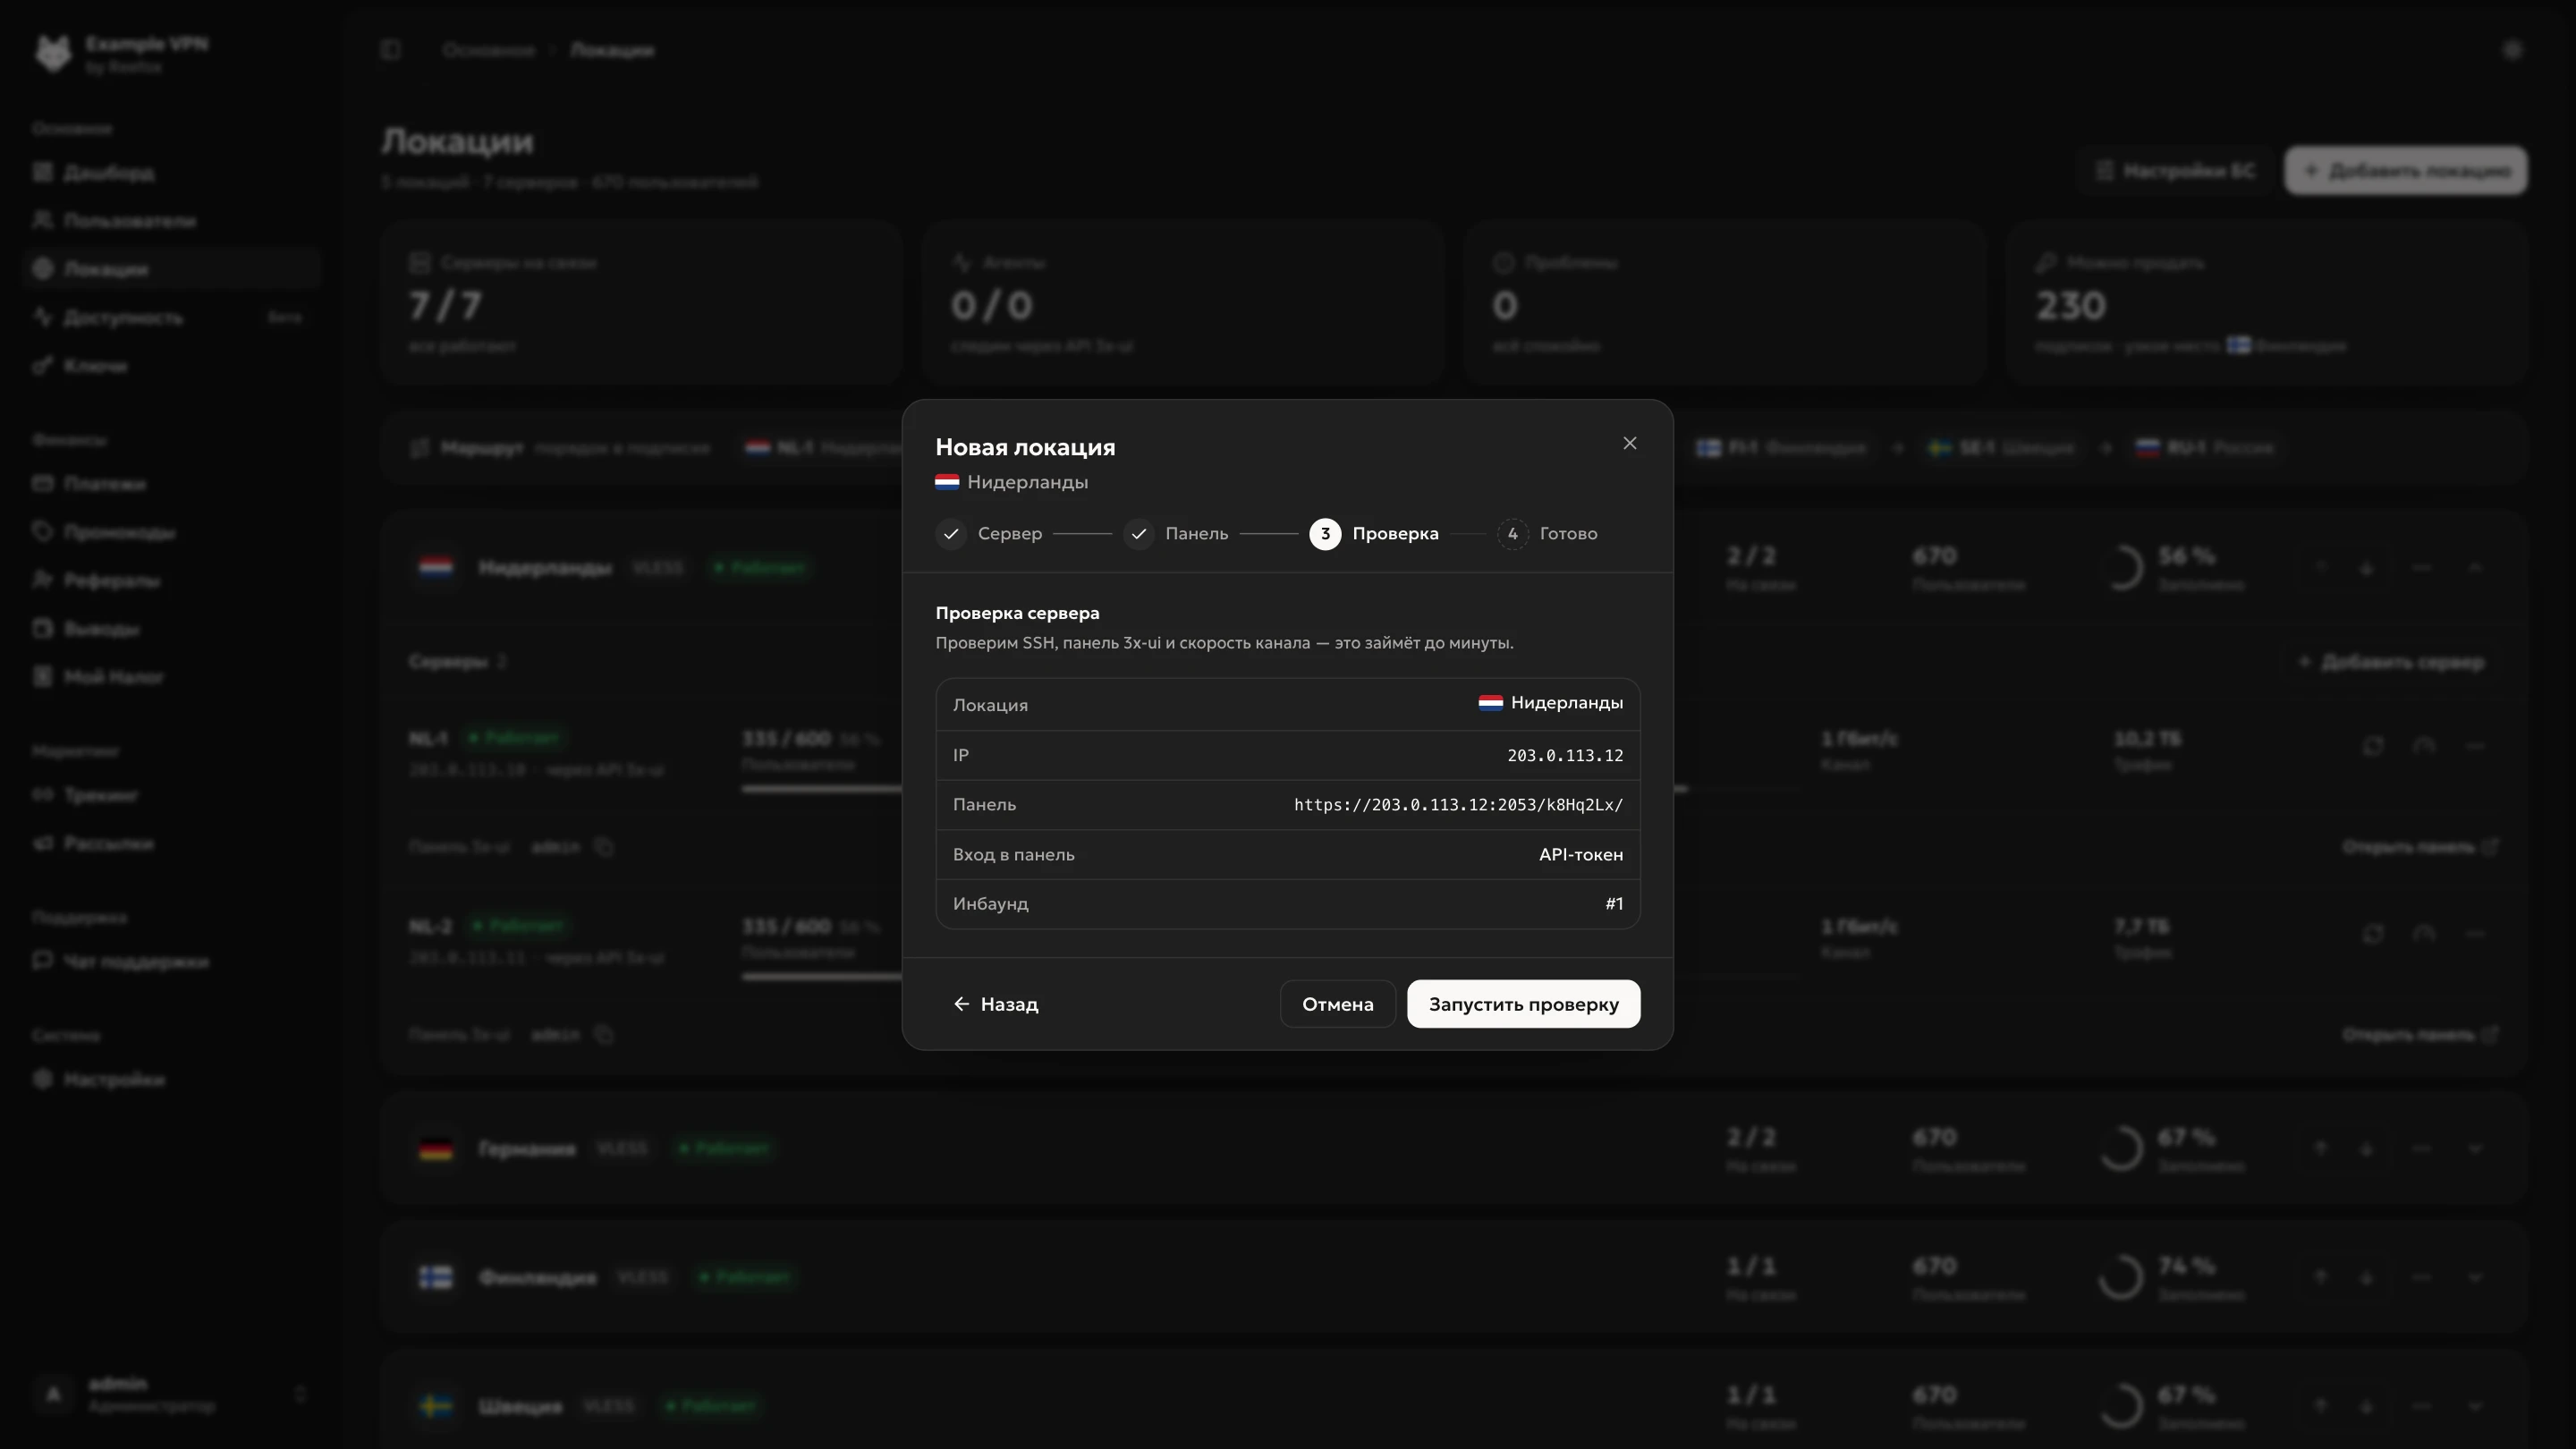2576x1449 pixels.
Task: Select step 3 Проверка
Action: [1374, 534]
